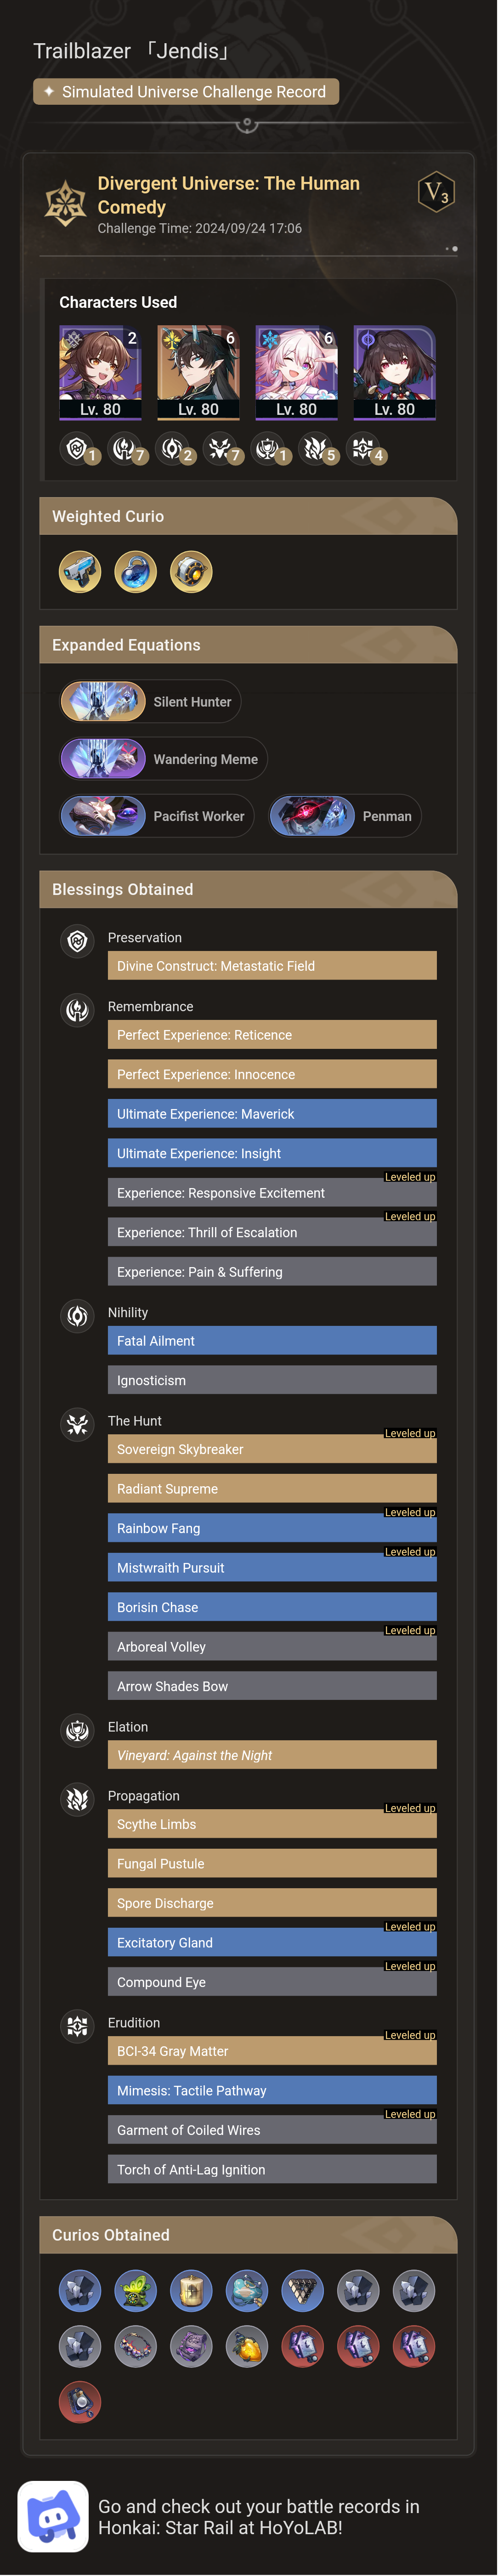
Task: Collapse the Characters Used panel
Action: [118, 301]
